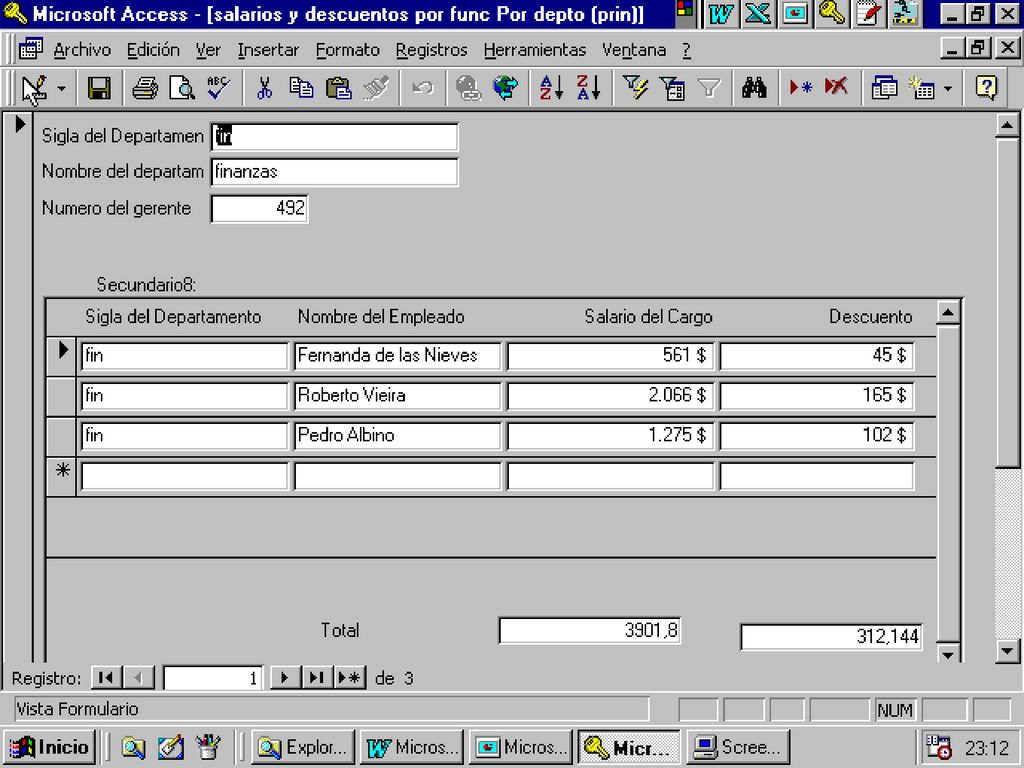The width and height of the screenshot is (1024, 768).
Task: Open the Ventana menu
Action: pos(634,50)
